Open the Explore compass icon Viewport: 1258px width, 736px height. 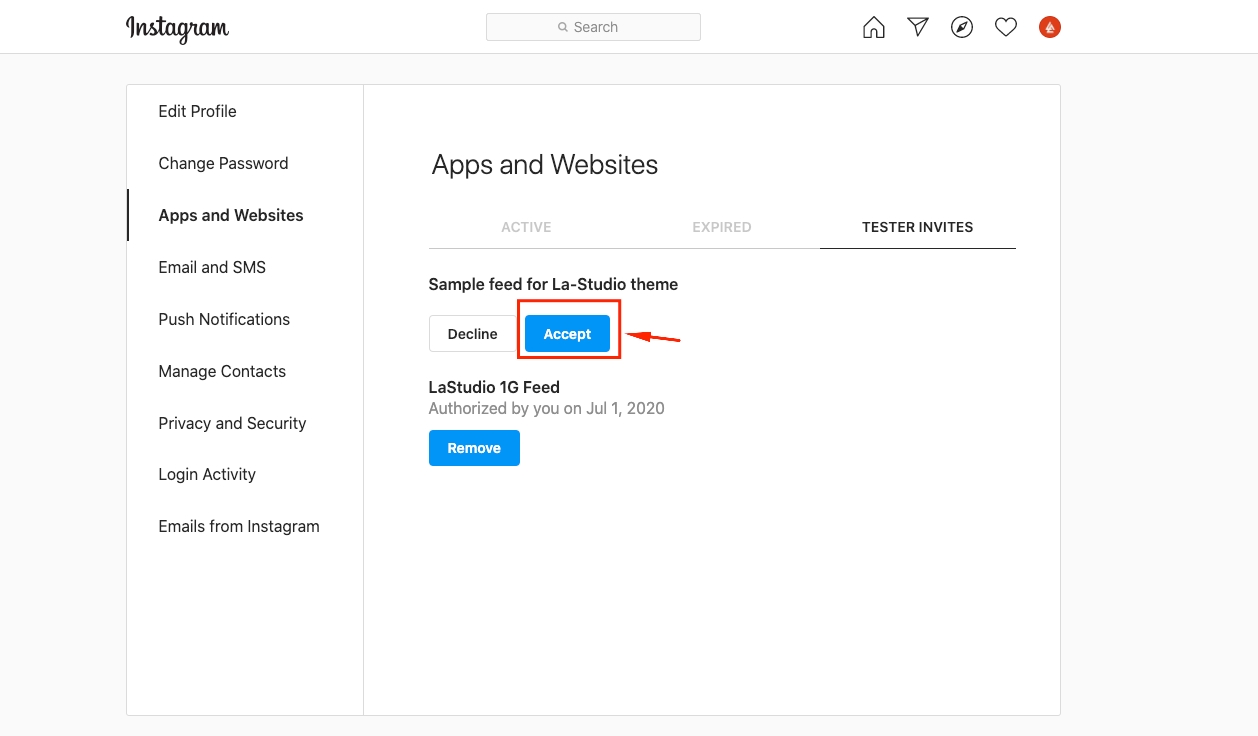[x=962, y=27]
